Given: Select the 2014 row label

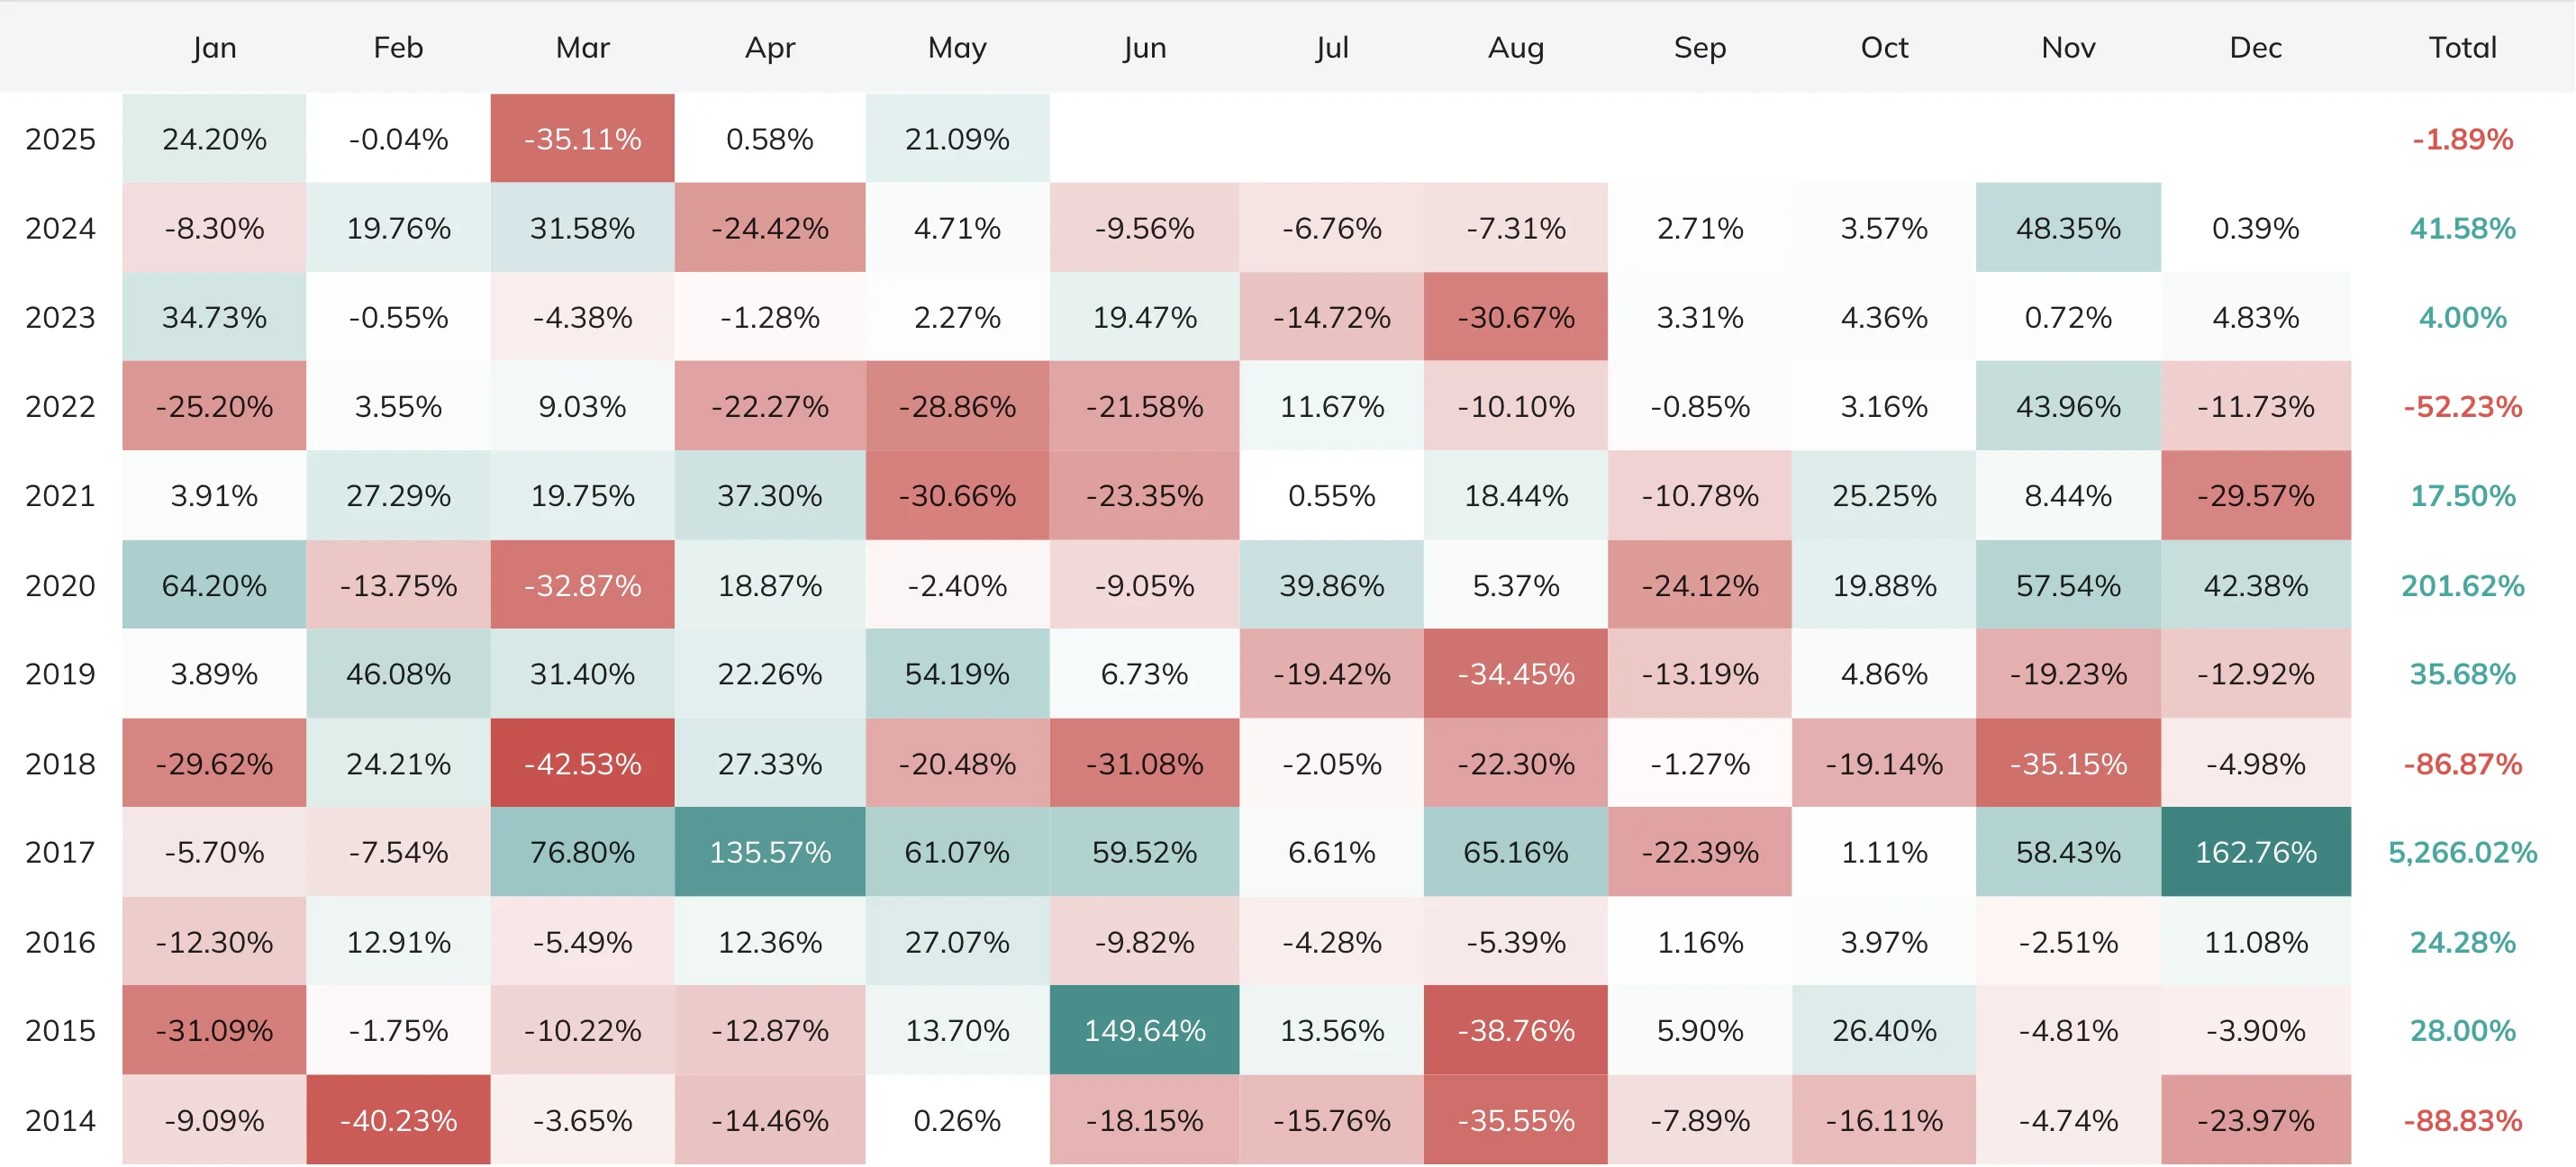Looking at the screenshot, I should (60, 1120).
